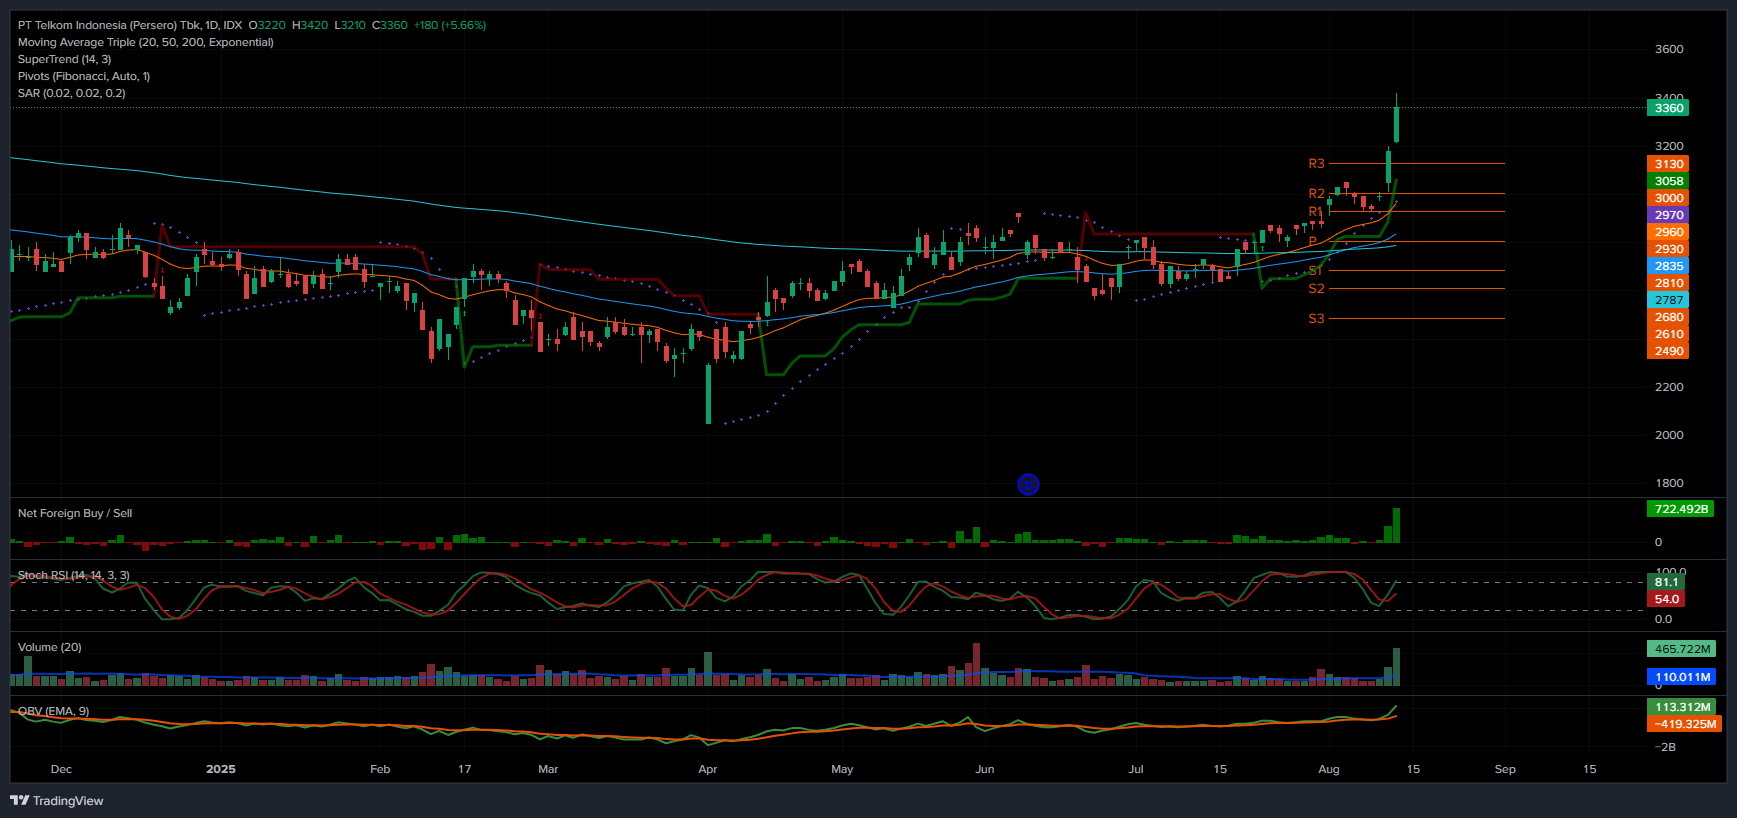The image size is (1737, 818).
Task: Click the S2 pivot level label
Action: coord(1316,288)
